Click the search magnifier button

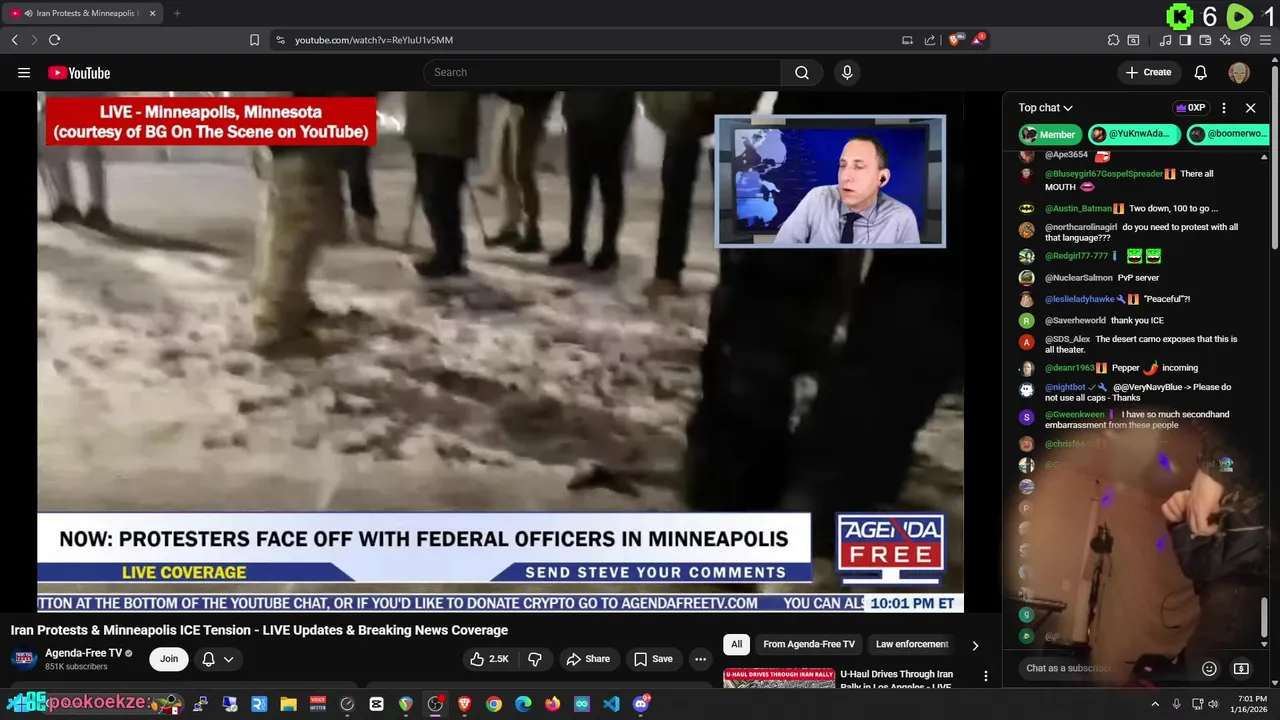coord(802,72)
